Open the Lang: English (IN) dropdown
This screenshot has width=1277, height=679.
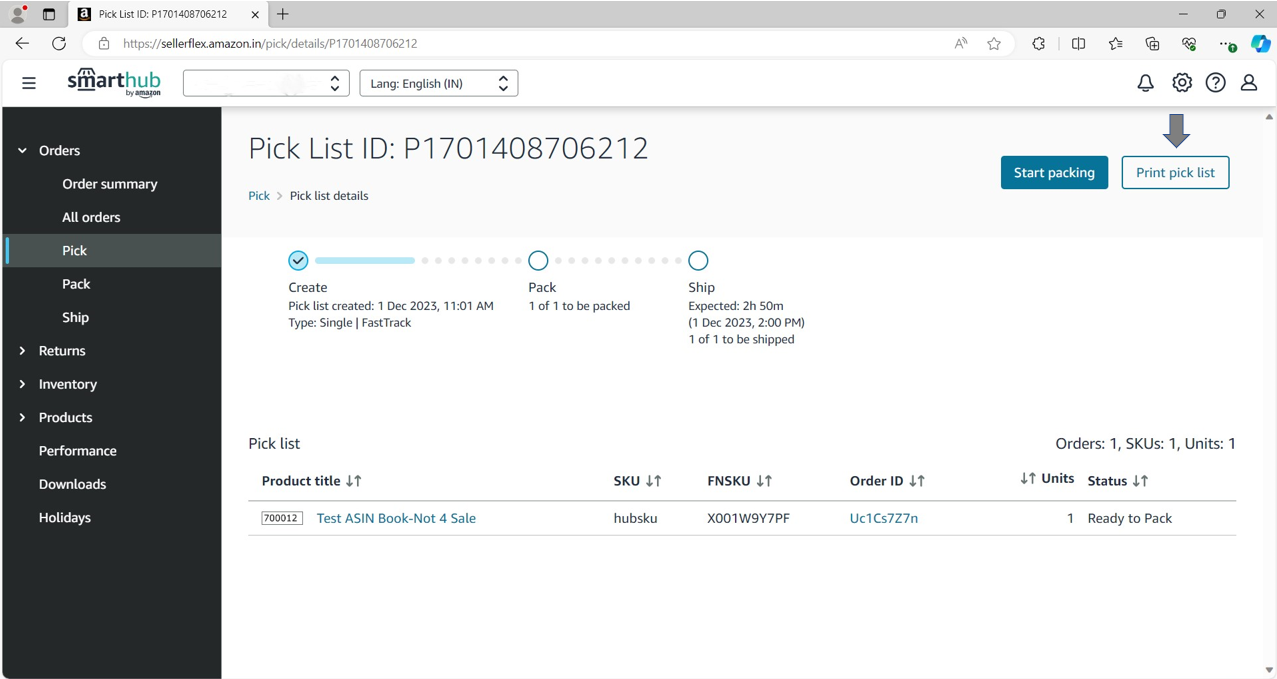(439, 83)
